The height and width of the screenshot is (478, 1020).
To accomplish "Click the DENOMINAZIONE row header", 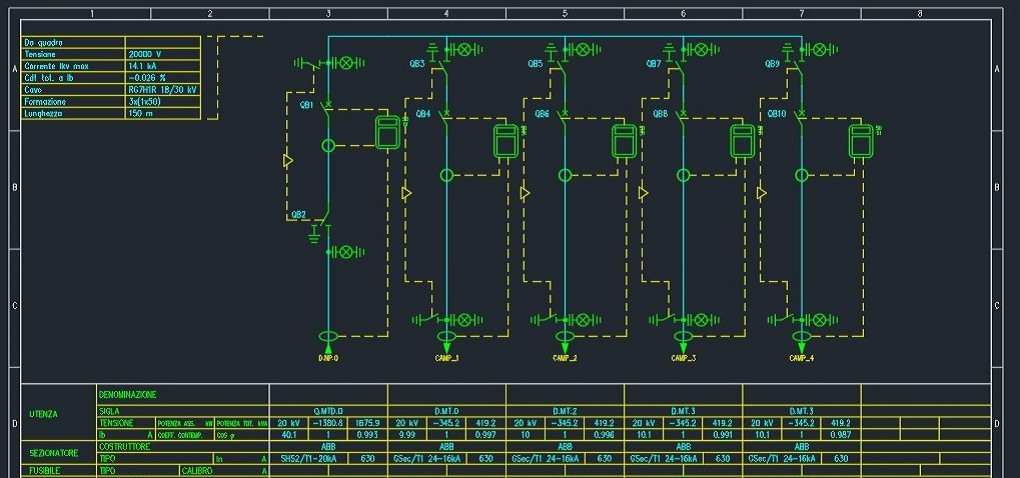I will (x=128, y=394).
